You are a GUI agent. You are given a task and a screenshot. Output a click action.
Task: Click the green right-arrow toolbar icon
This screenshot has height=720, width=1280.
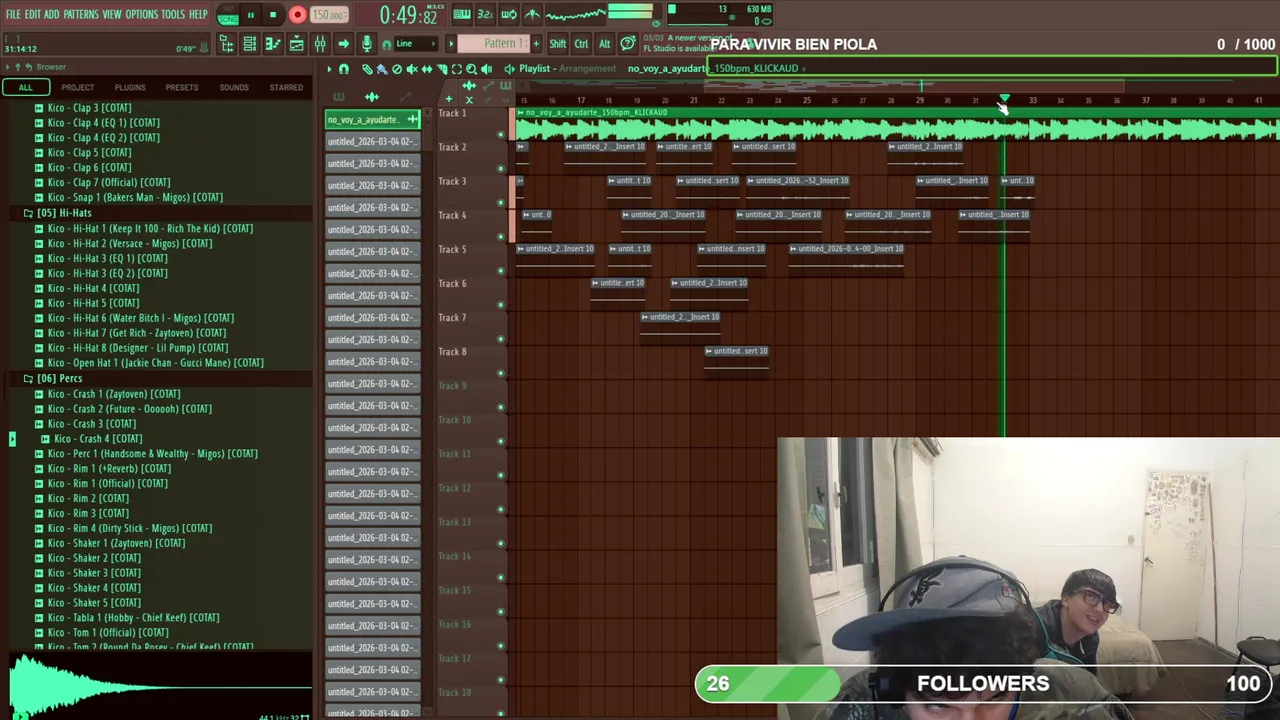click(344, 43)
